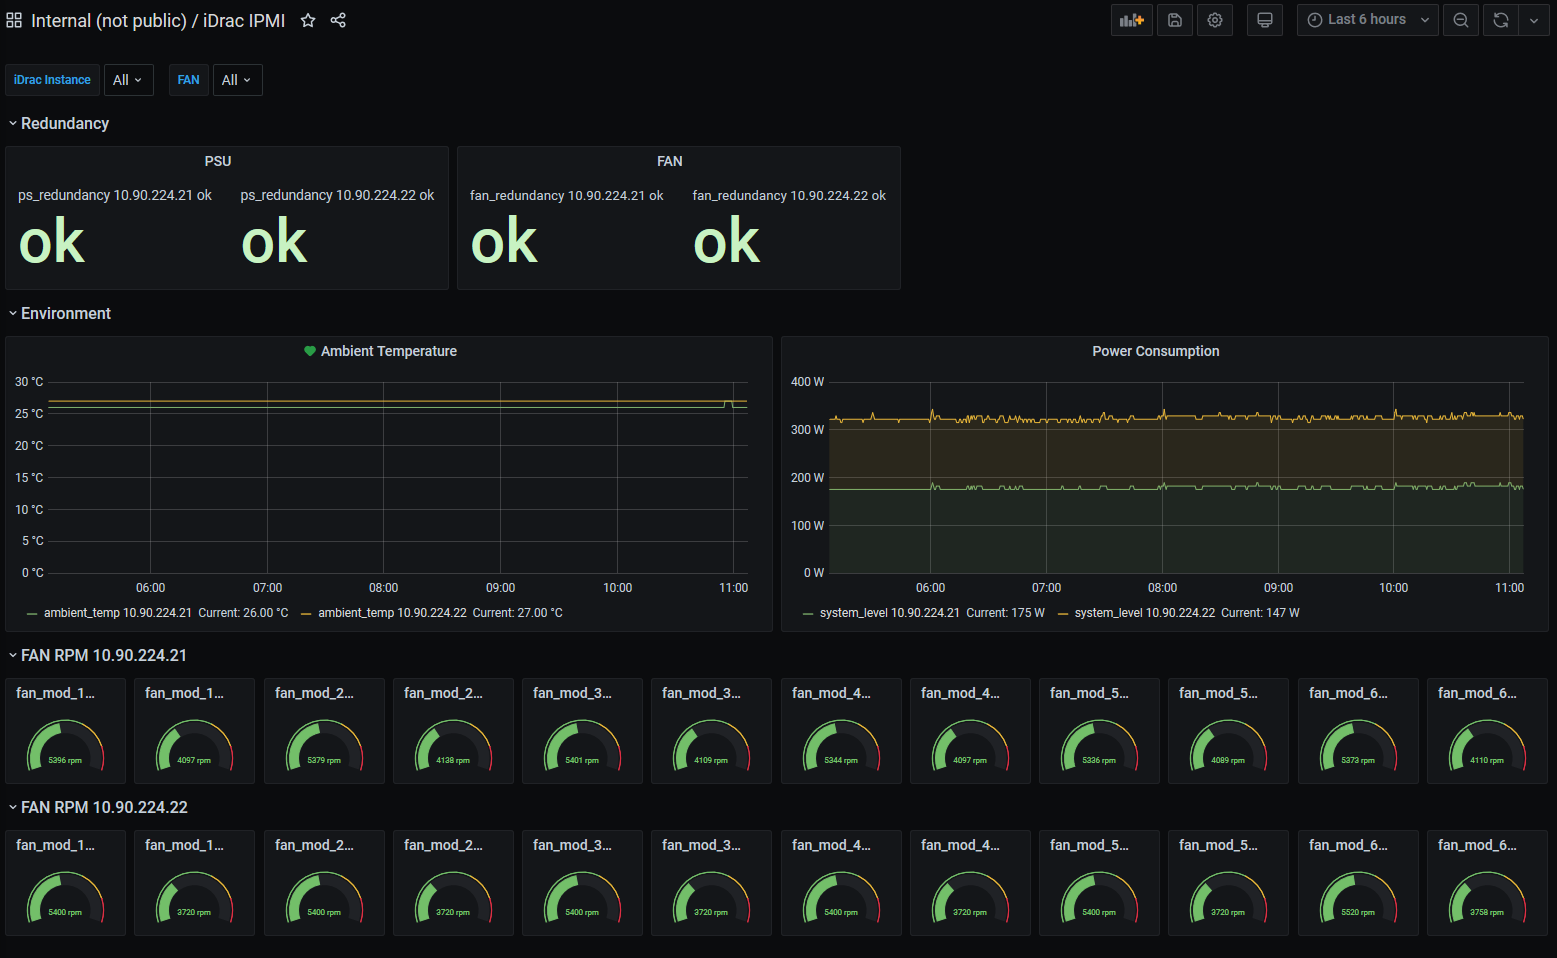The image size is (1557, 958).
Task: Click the Add panel icon
Action: click(1132, 20)
